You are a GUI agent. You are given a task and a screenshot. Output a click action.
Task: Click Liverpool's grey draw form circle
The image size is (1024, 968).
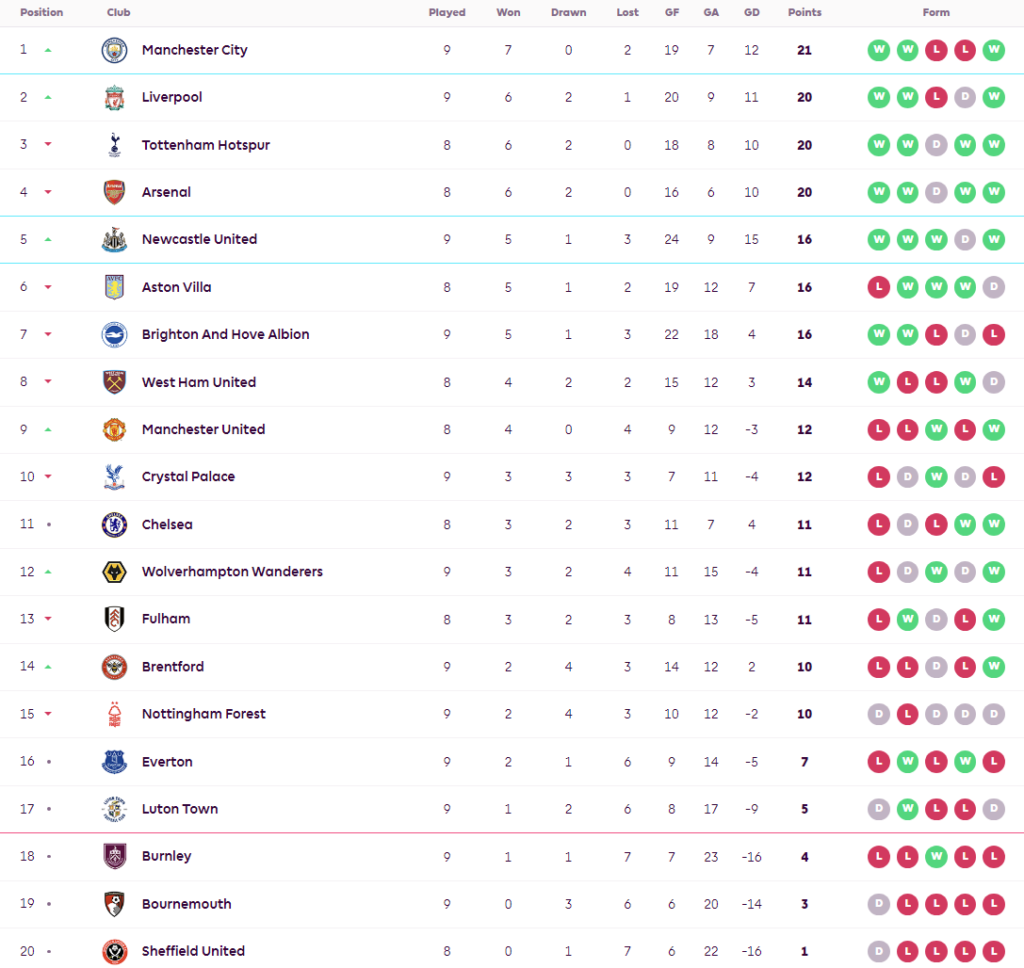(965, 97)
